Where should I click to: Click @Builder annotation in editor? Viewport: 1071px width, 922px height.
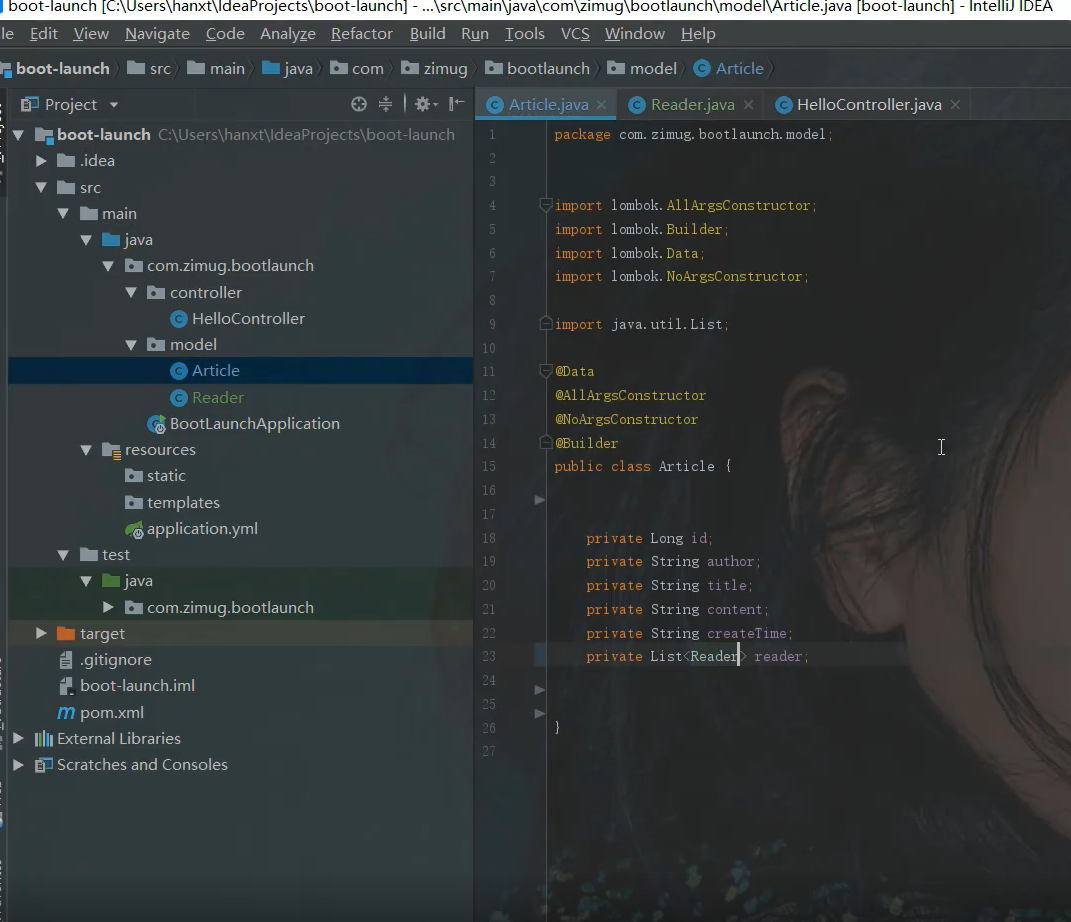tap(586, 443)
